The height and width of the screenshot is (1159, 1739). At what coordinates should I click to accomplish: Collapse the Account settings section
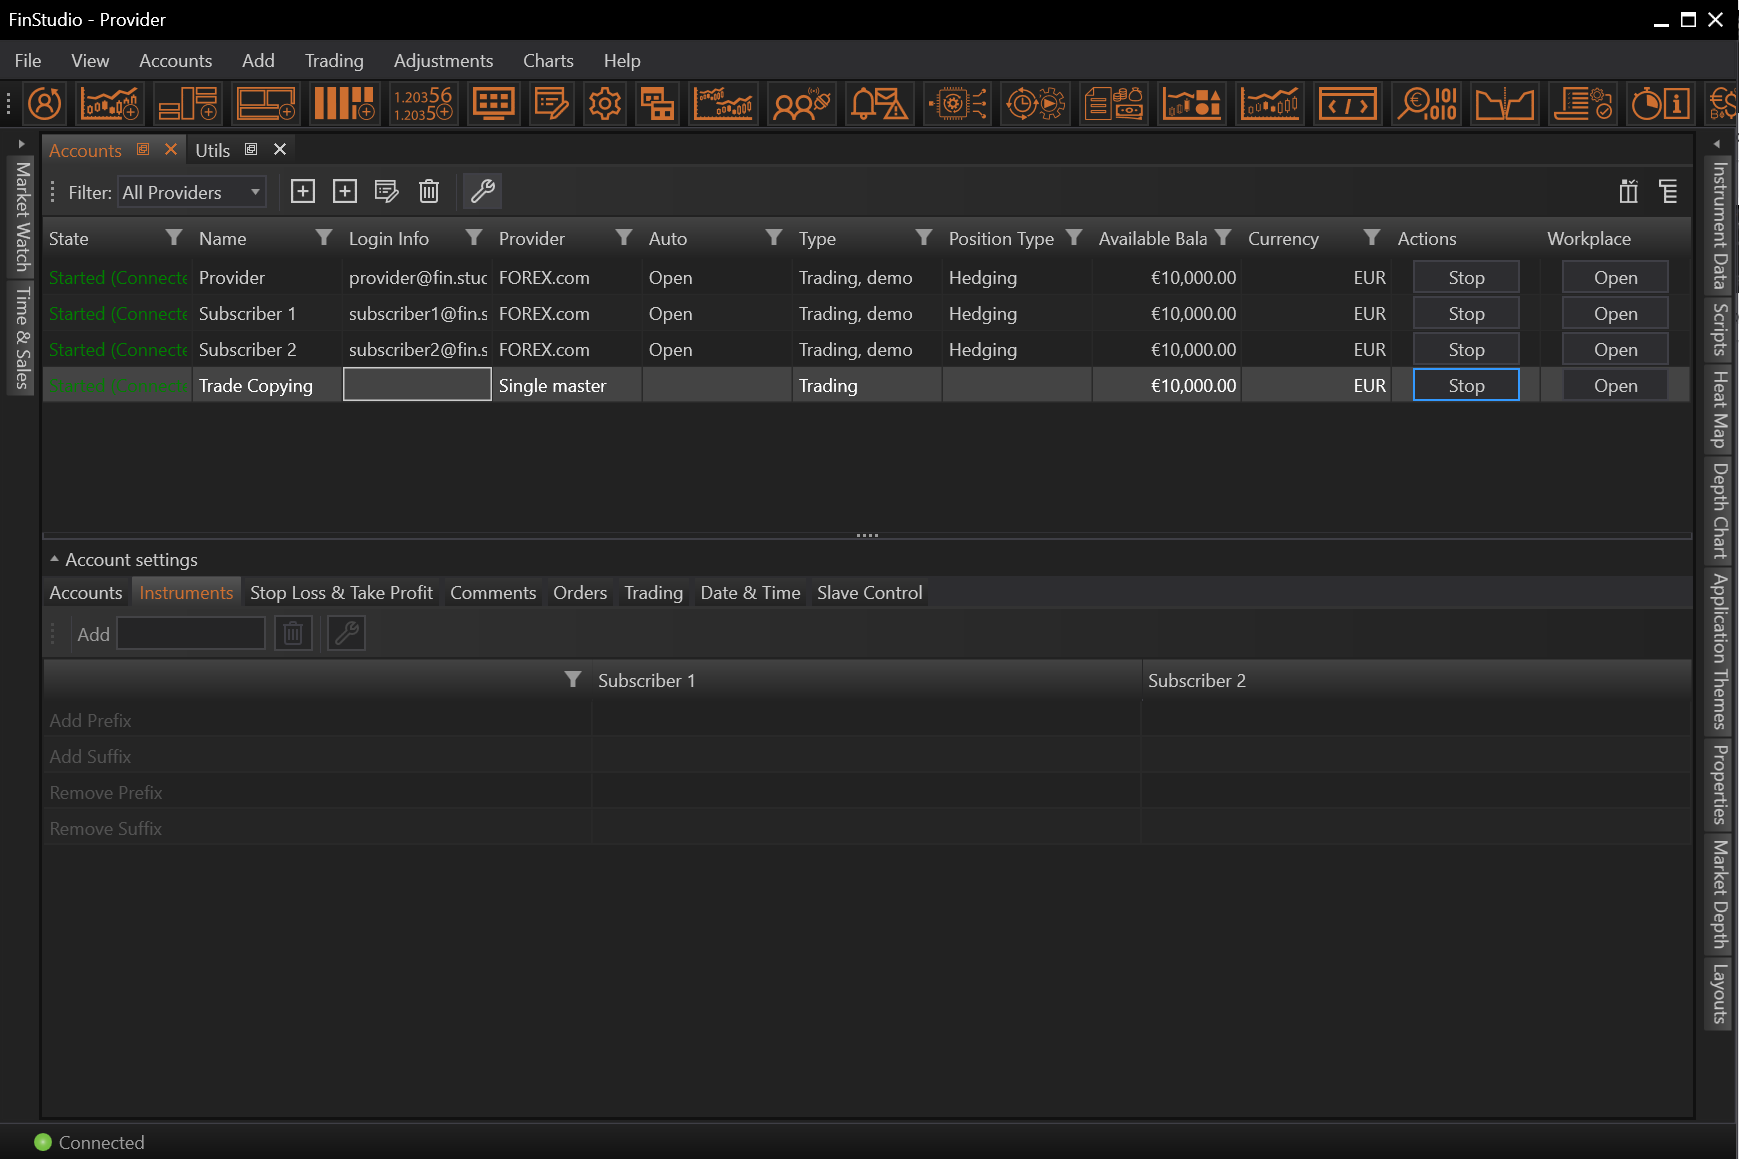55,559
